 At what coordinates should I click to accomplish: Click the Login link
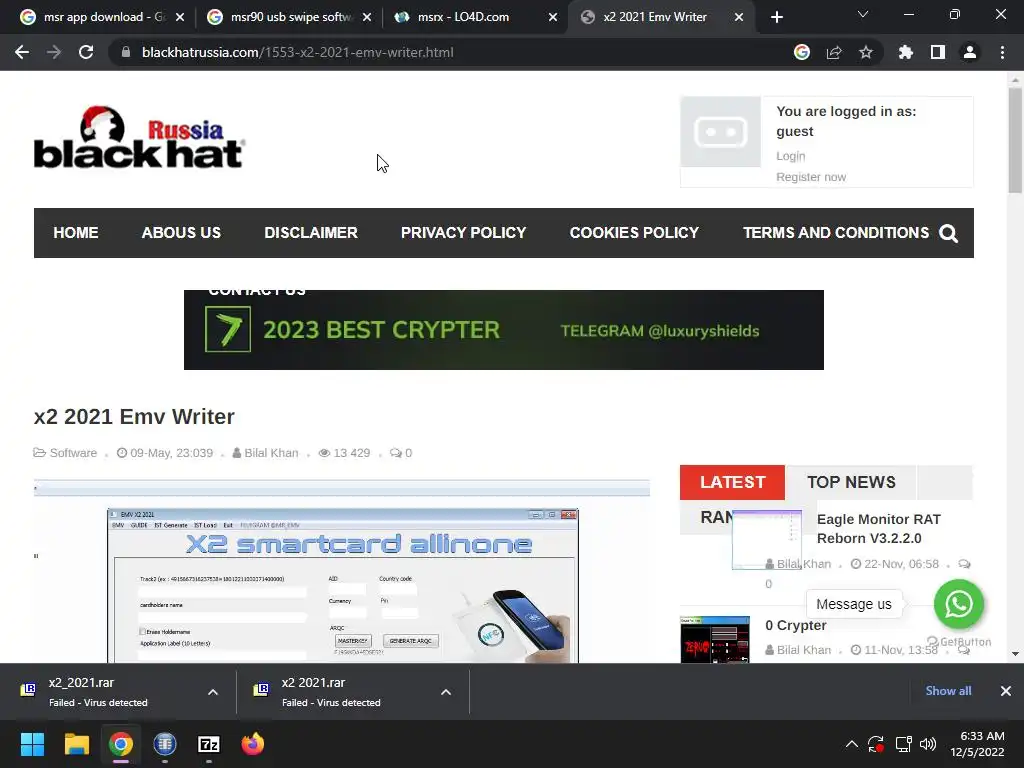pyautogui.click(x=790, y=156)
